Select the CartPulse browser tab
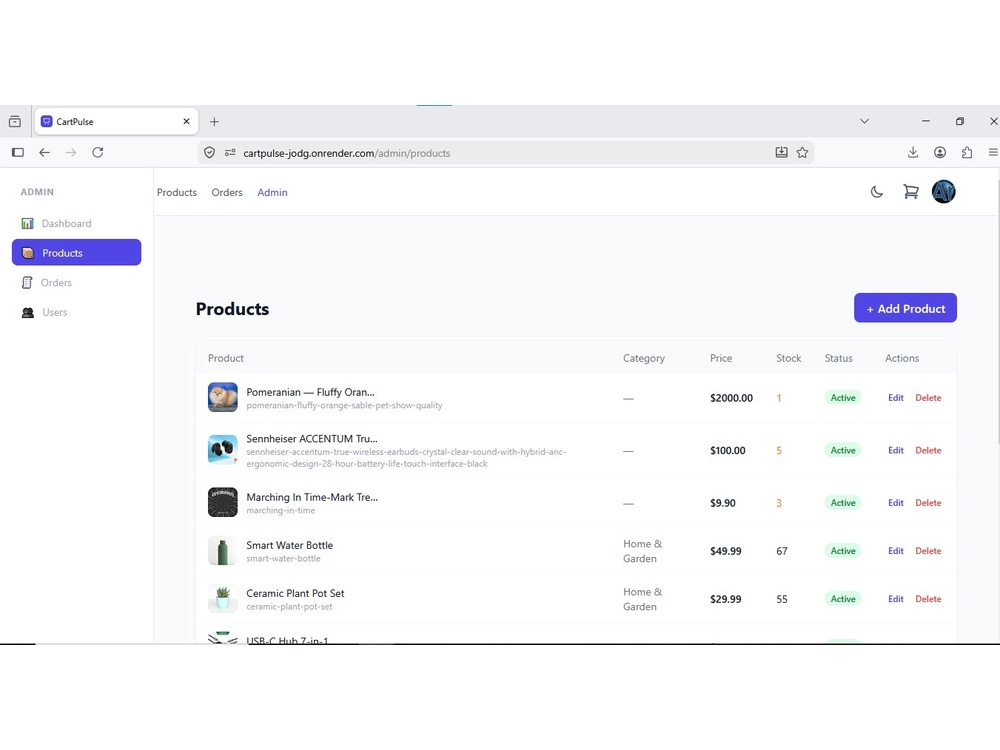Viewport: 1000px width, 750px height. point(116,121)
